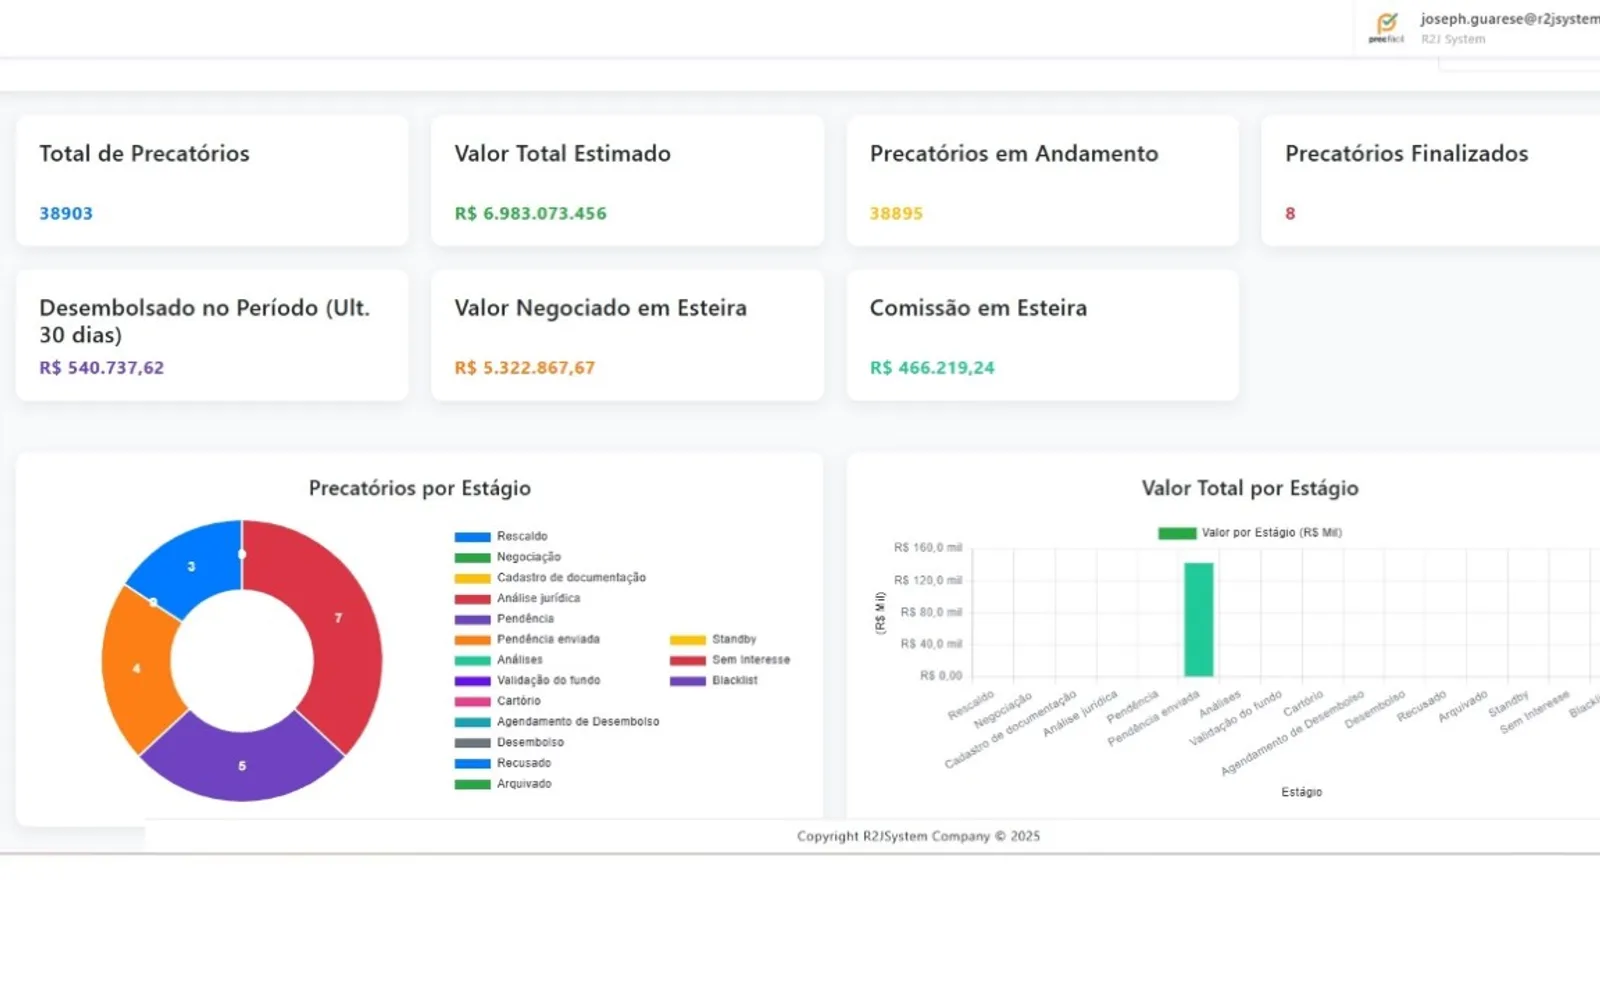The height and width of the screenshot is (1000, 1600).
Task: Click the green bar in Valor Total chart
Action: (x=1199, y=620)
